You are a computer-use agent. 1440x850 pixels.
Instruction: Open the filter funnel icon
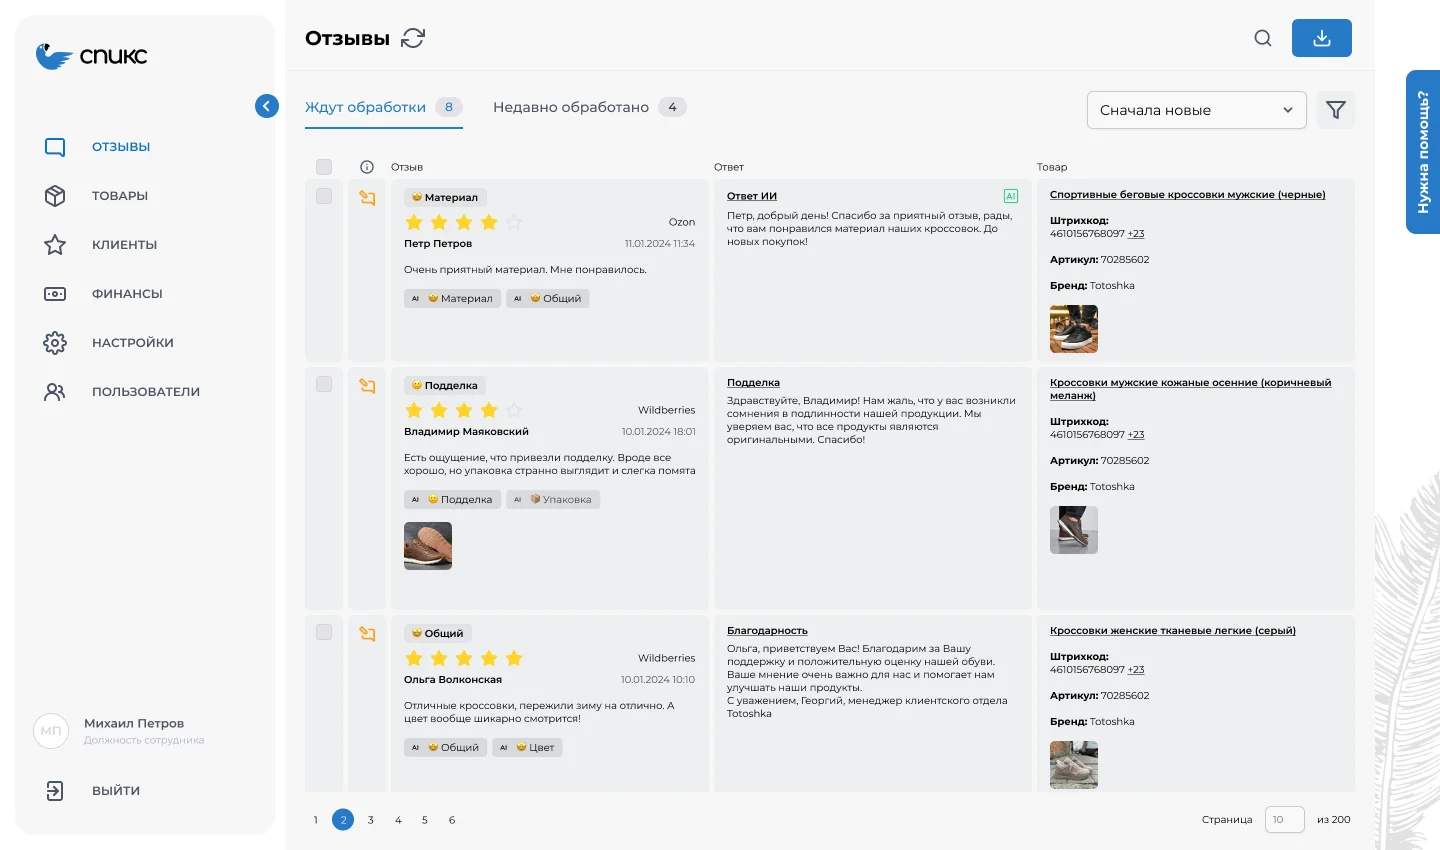coord(1335,110)
